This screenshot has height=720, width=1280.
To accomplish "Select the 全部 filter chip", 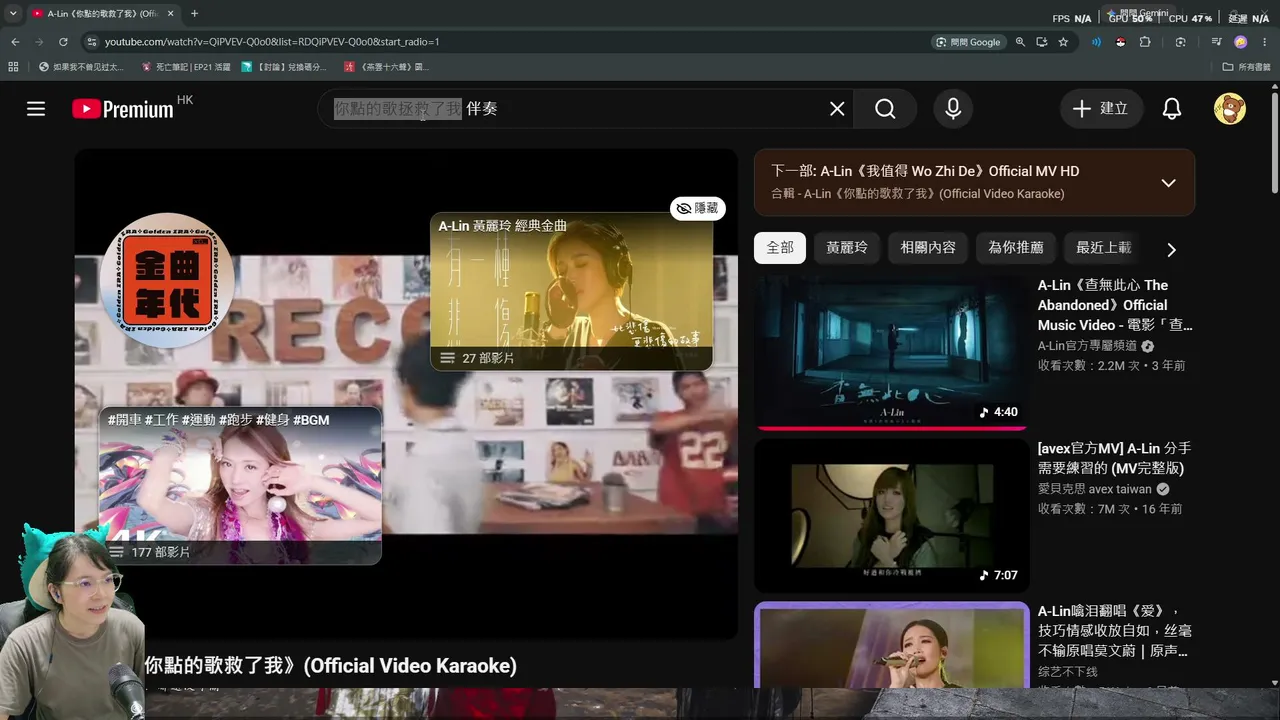I will (780, 248).
